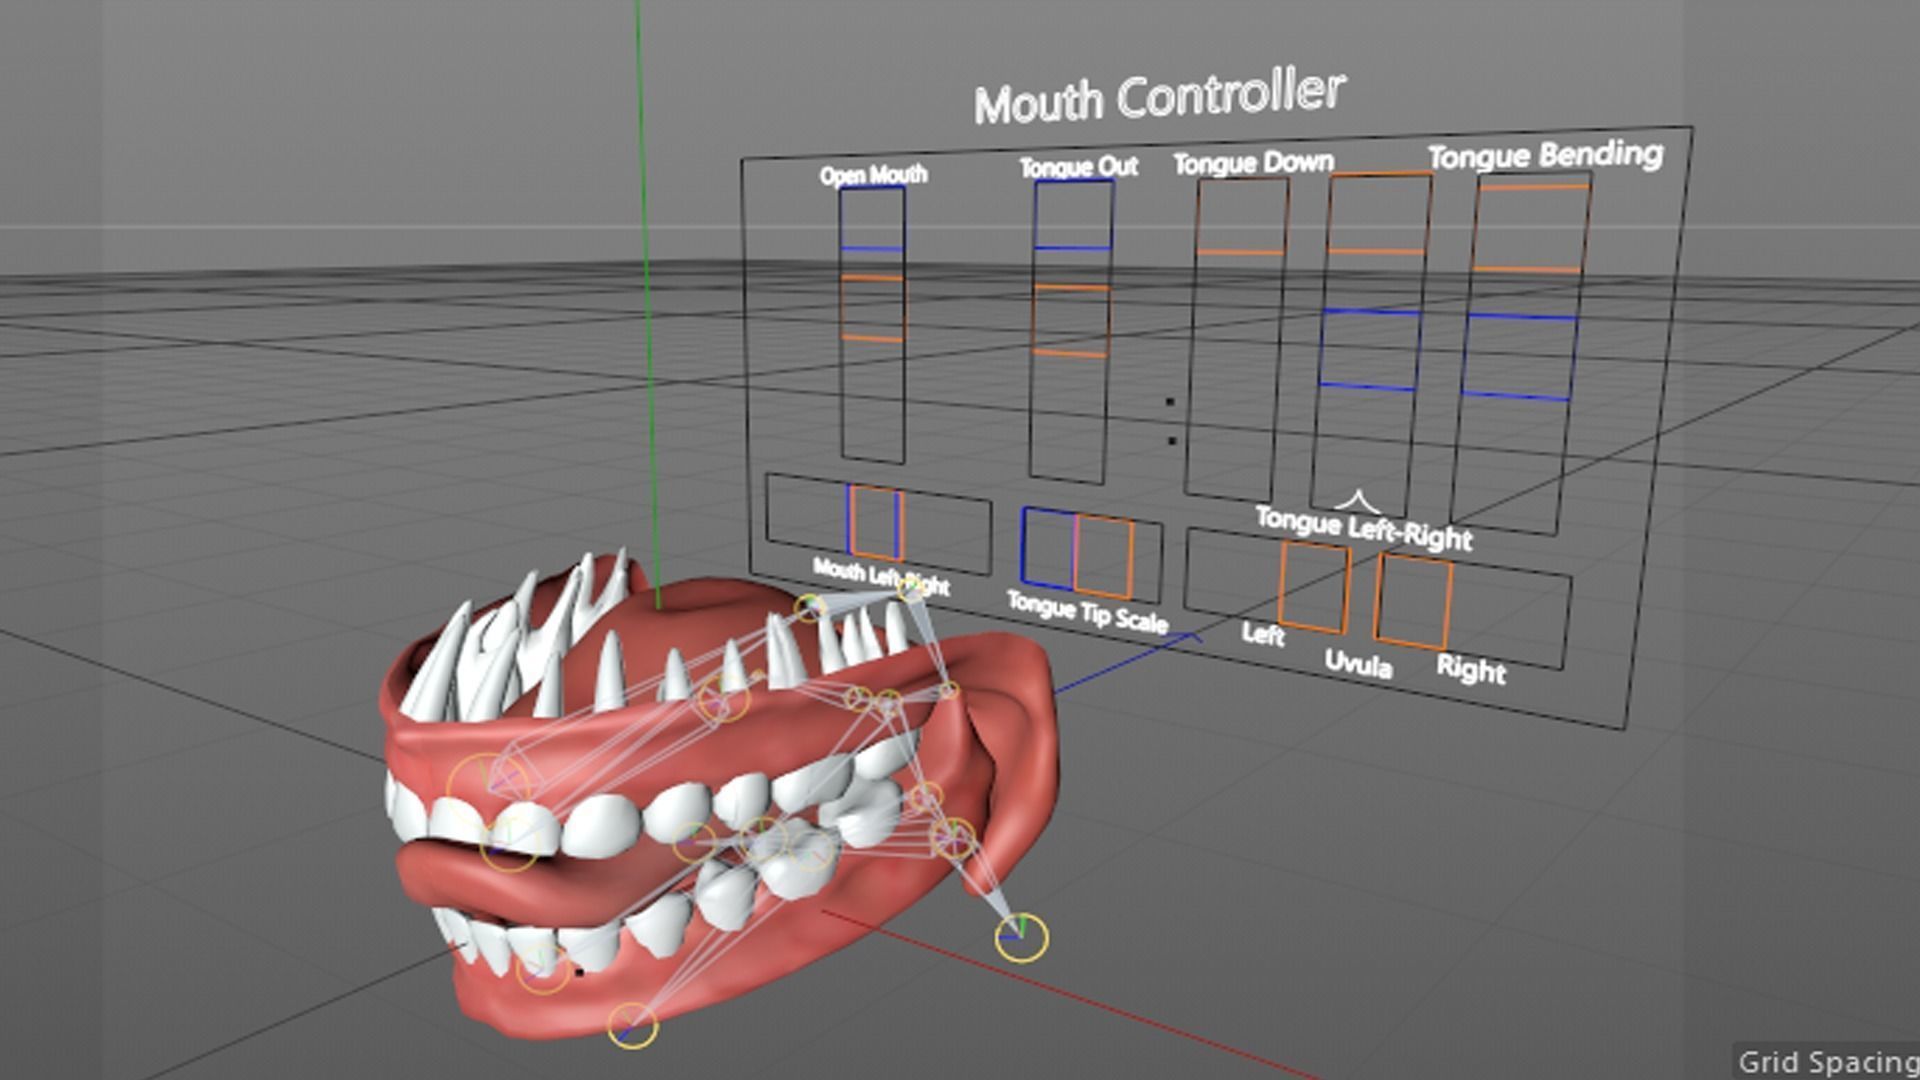Select orange handle in rightmost Tongue Bending column
This screenshot has height=1080, width=1920.
point(1532,227)
